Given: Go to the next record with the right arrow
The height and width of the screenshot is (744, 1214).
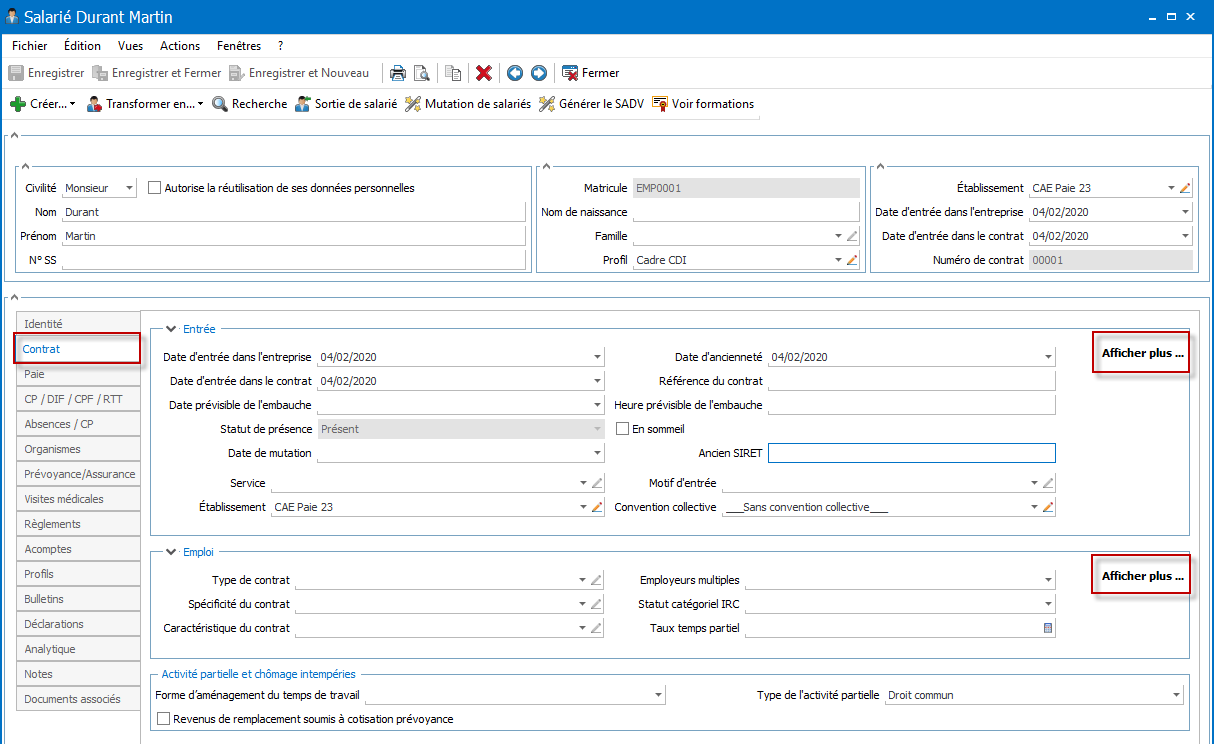Looking at the screenshot, I should 539,73.
